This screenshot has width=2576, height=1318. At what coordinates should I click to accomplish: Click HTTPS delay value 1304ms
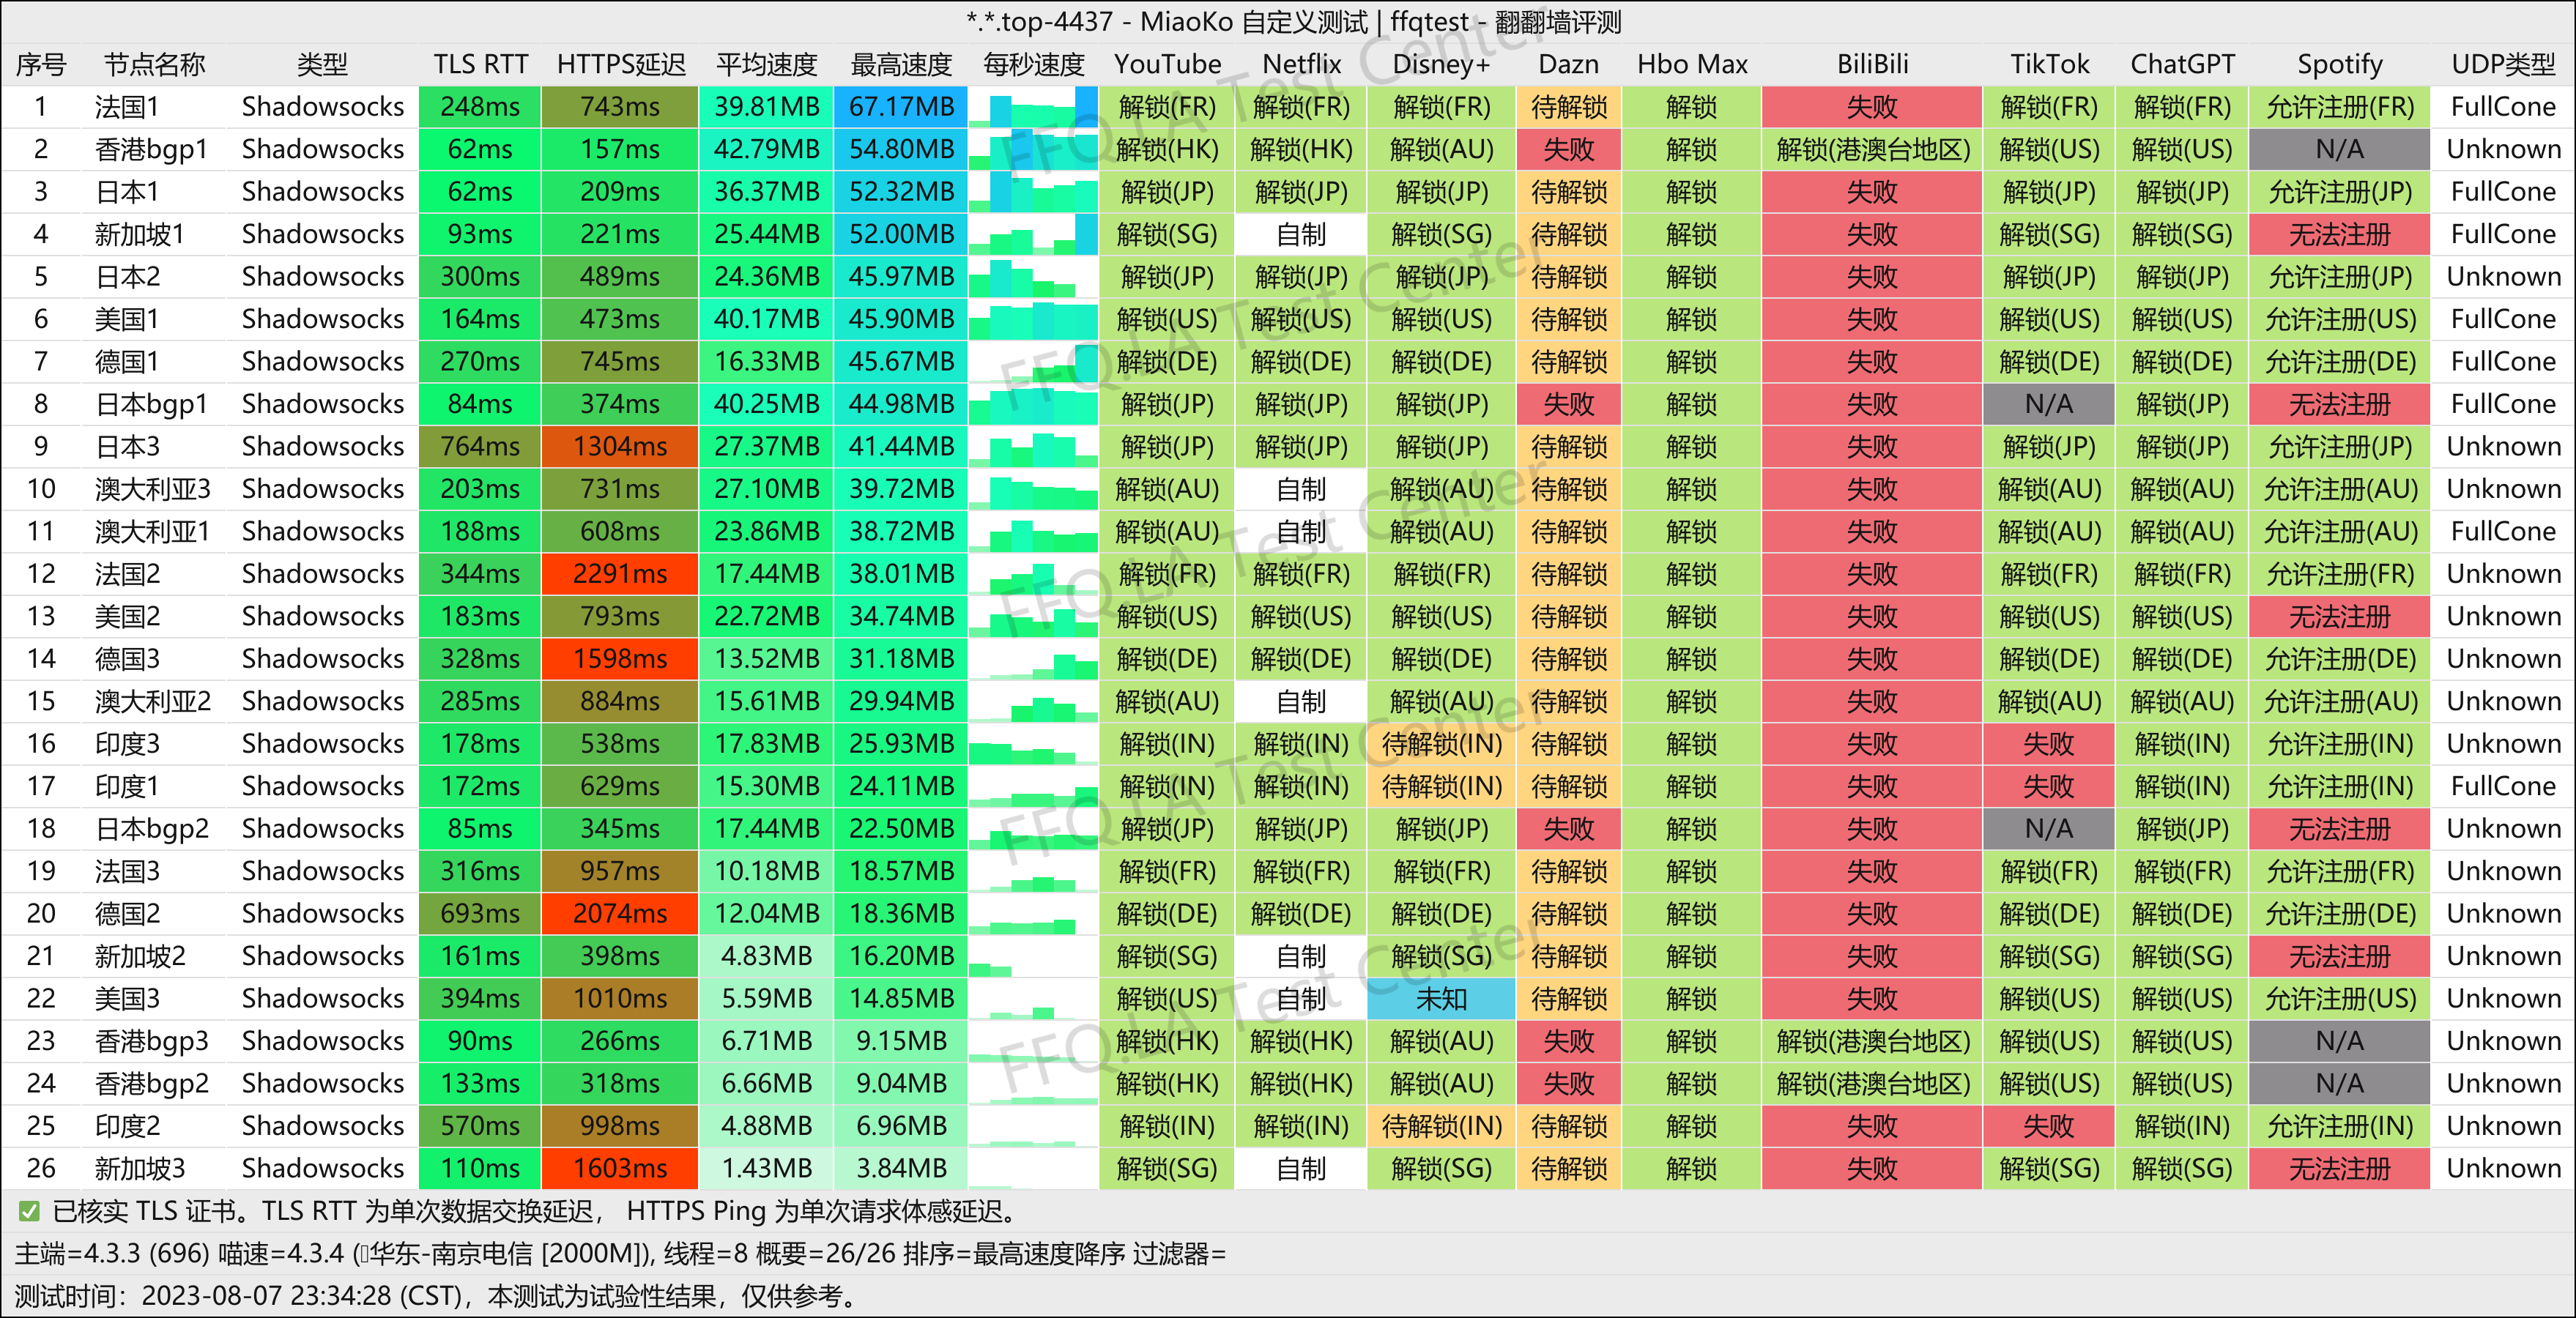620,446
